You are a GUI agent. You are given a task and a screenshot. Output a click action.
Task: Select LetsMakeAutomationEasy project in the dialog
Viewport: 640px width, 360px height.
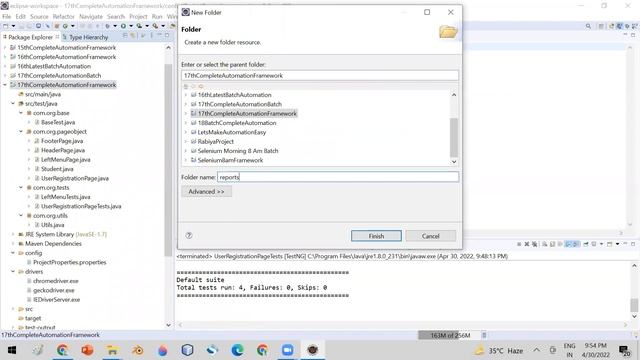click(x=231, y=132)
